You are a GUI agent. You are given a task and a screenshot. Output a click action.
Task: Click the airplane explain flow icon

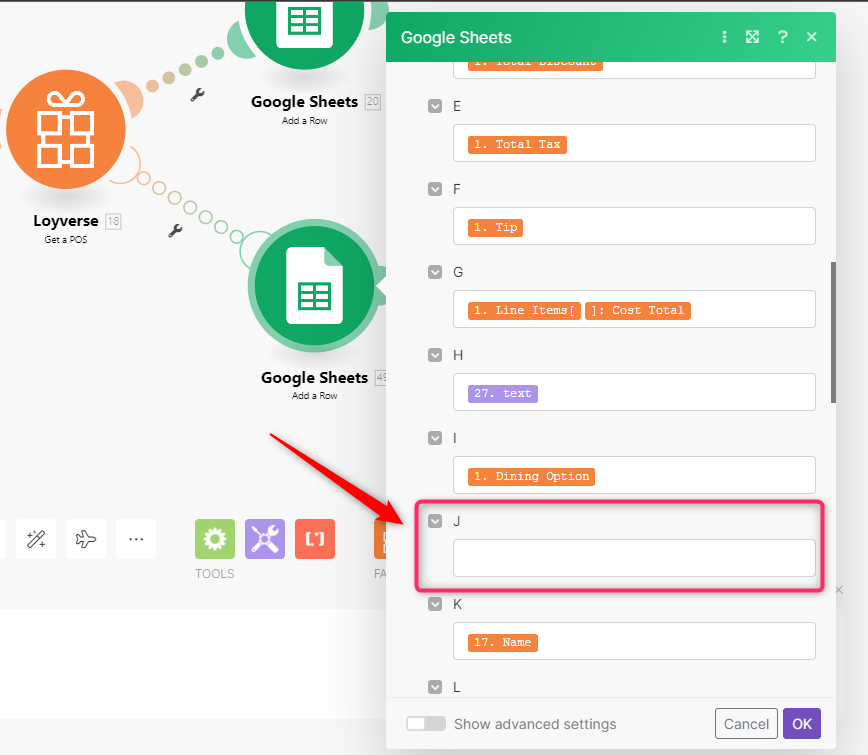pos(86,539)
